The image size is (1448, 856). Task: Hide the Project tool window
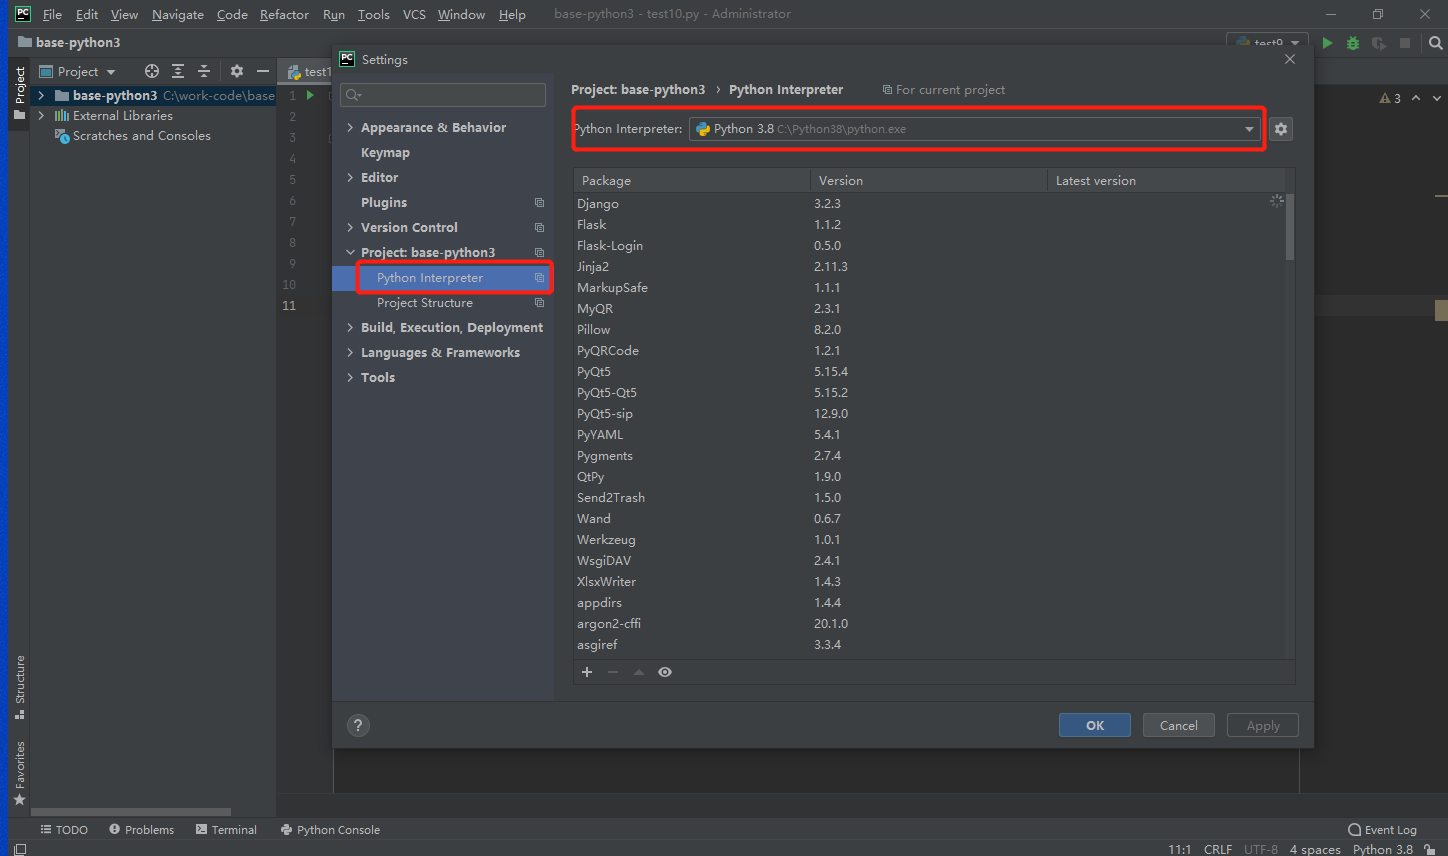click(x=263, y=71)
